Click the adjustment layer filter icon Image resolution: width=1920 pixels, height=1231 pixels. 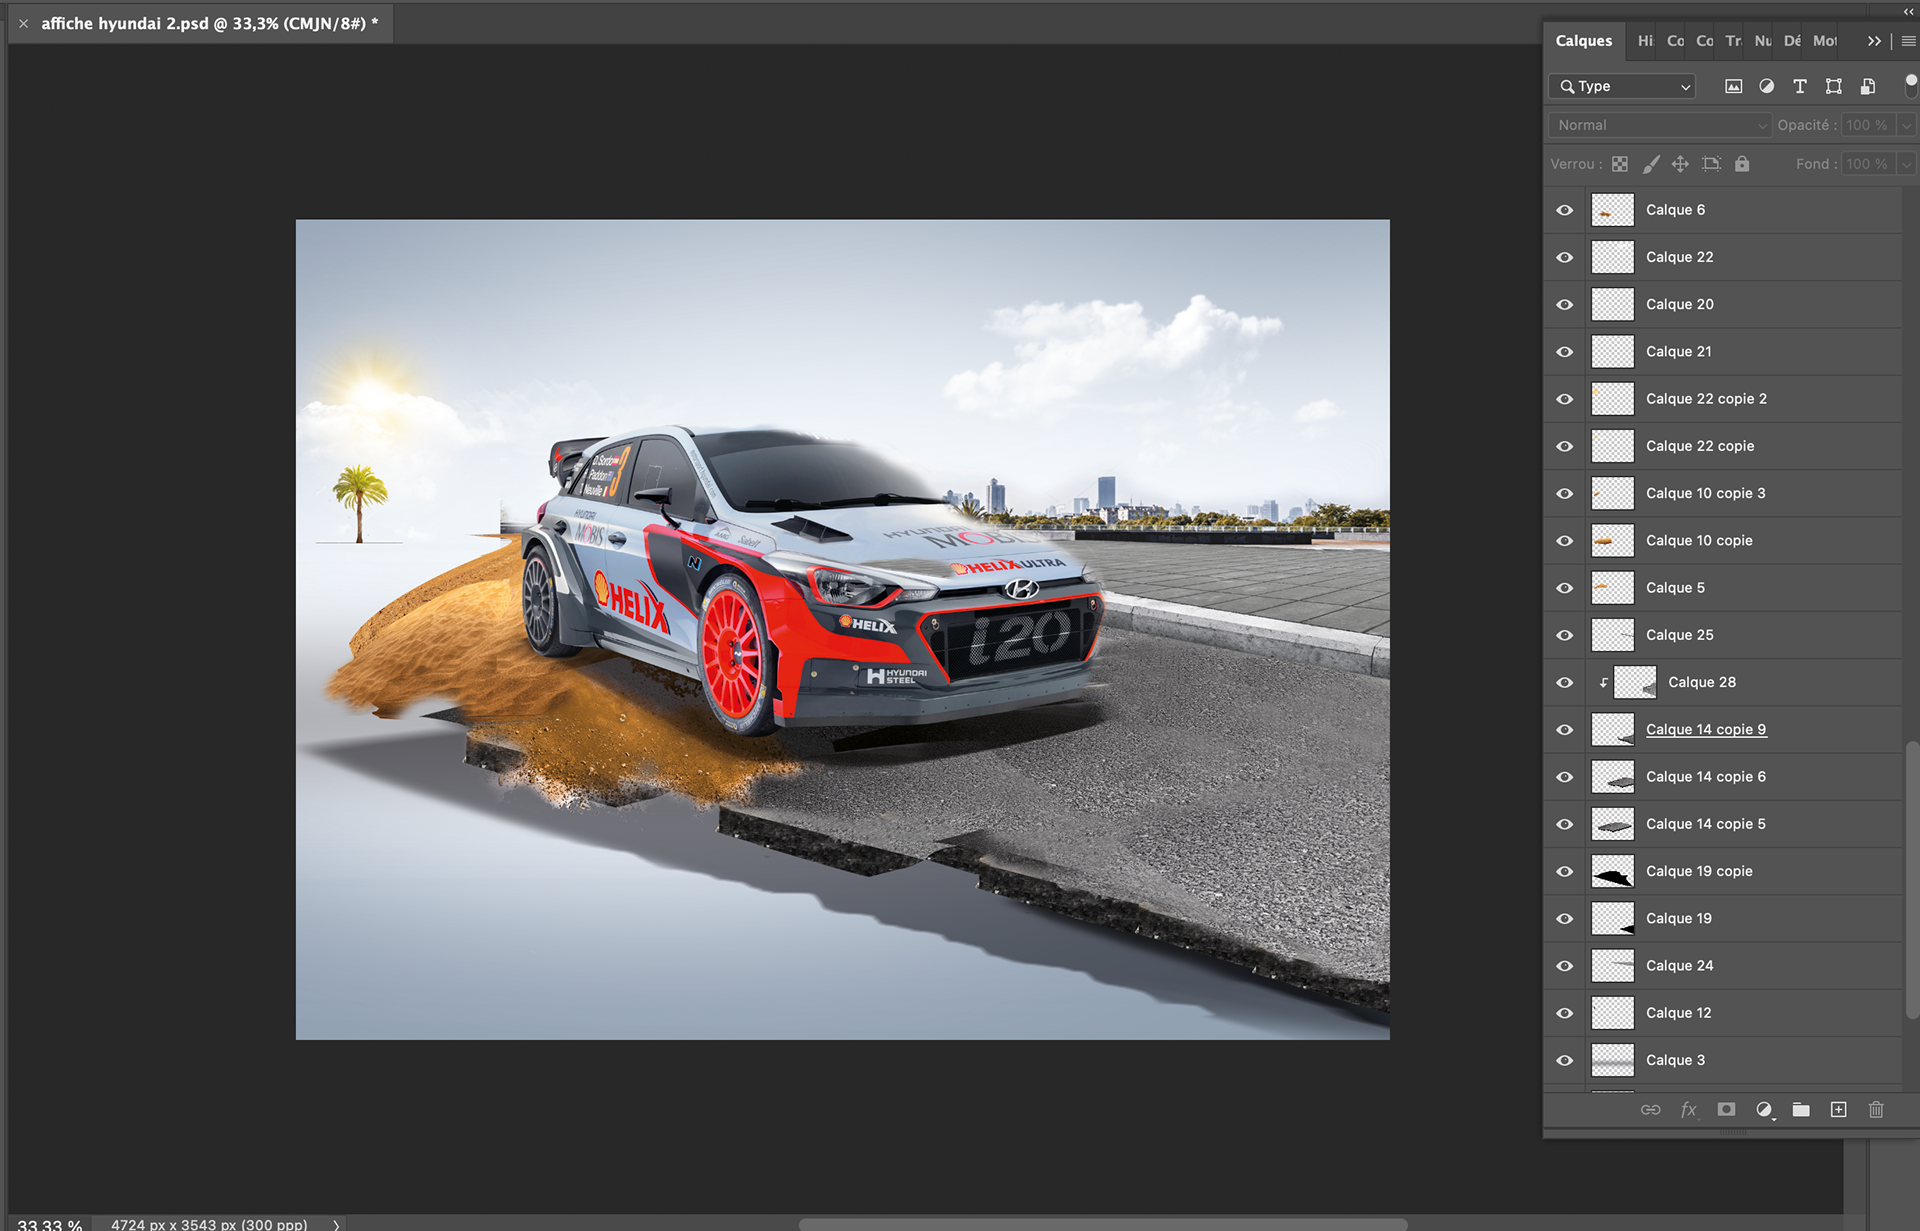[x=1767, y=87]
